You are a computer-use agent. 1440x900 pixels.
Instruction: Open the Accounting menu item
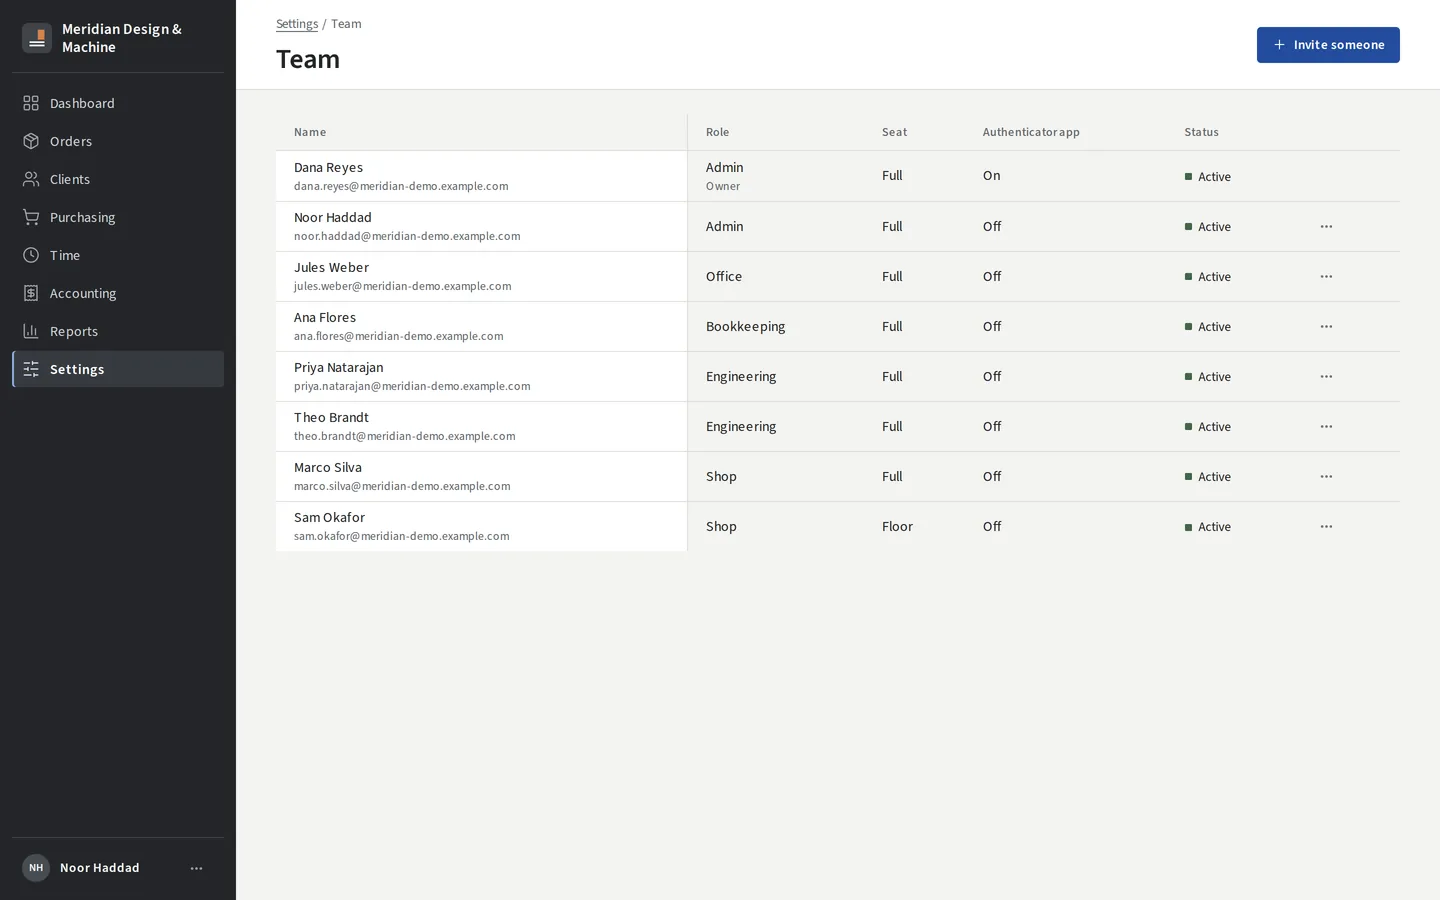pyautogui.click(x=118, y=293)
